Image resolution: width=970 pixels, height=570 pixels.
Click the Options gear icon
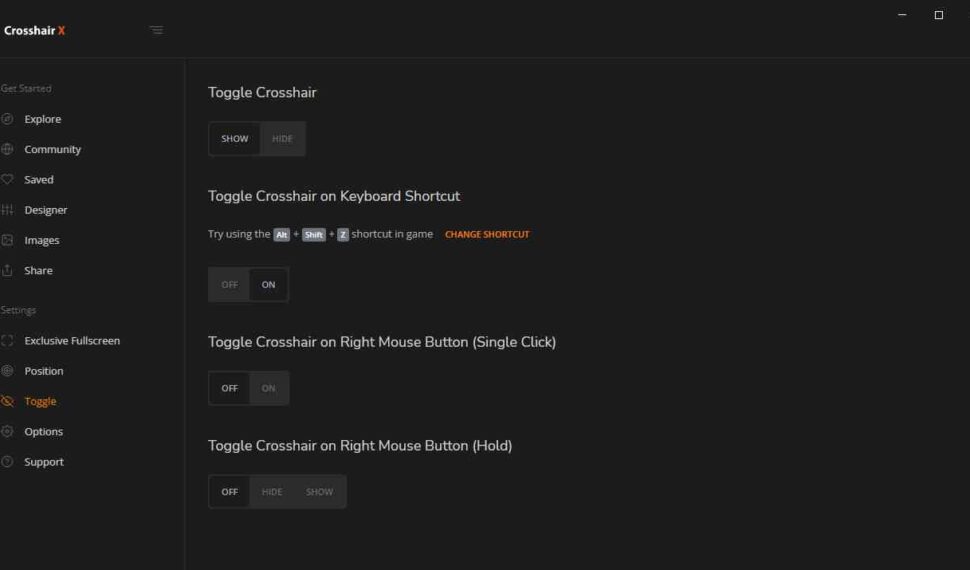point(7,432)
